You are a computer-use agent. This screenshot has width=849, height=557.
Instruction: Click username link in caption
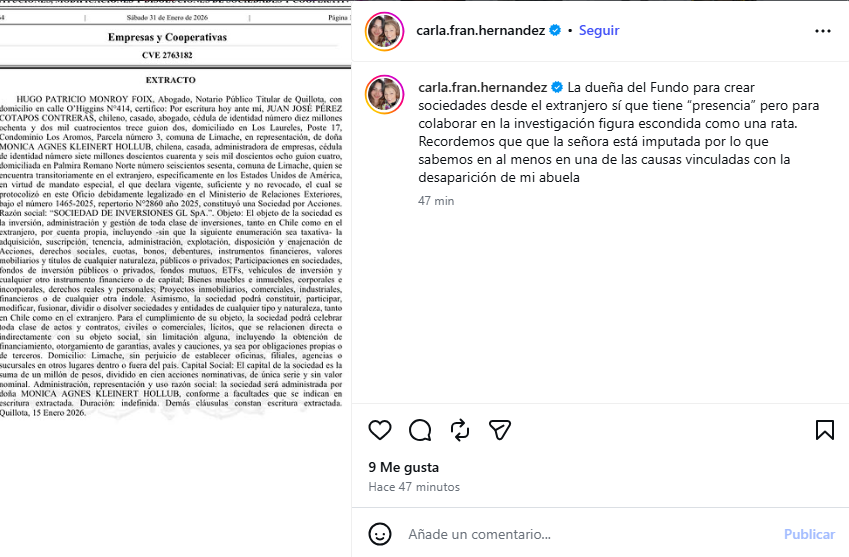(482, 87)
